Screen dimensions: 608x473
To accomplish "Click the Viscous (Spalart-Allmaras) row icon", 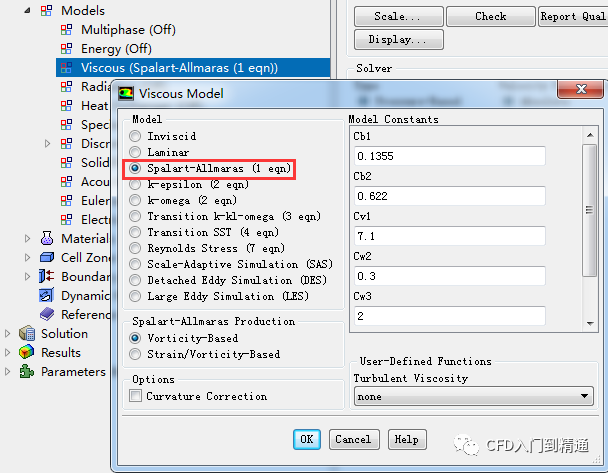I will pyautogui.click(x=66, y=67).
